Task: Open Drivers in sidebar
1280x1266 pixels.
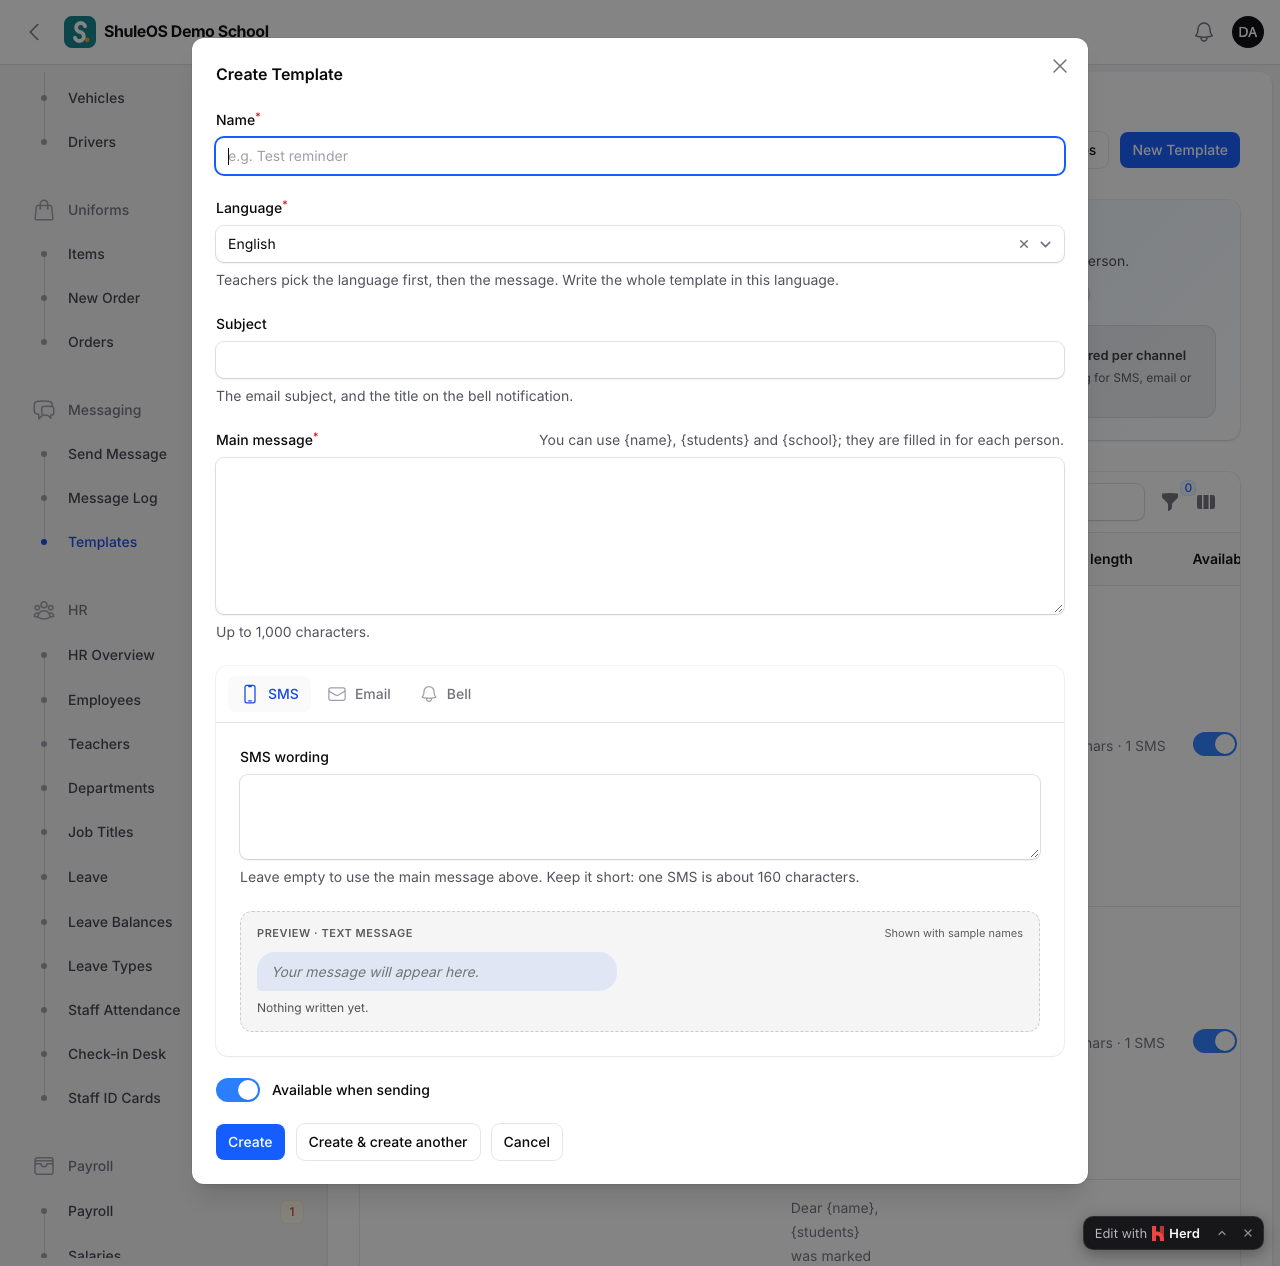Action: [x=92, y=142]
